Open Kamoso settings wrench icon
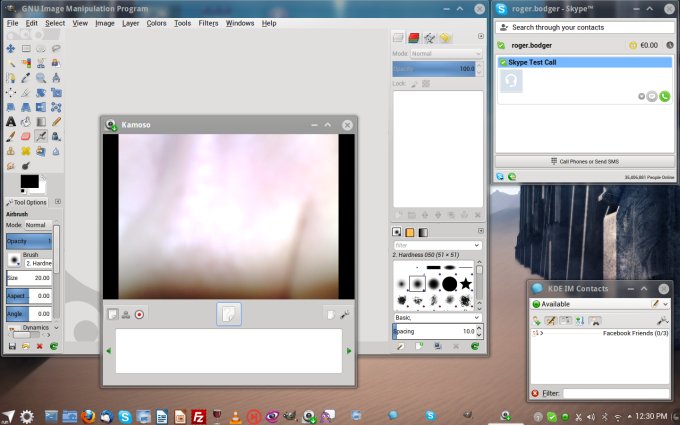The height and width of the screenshot is (425, 680). click(x=344, y=314)
